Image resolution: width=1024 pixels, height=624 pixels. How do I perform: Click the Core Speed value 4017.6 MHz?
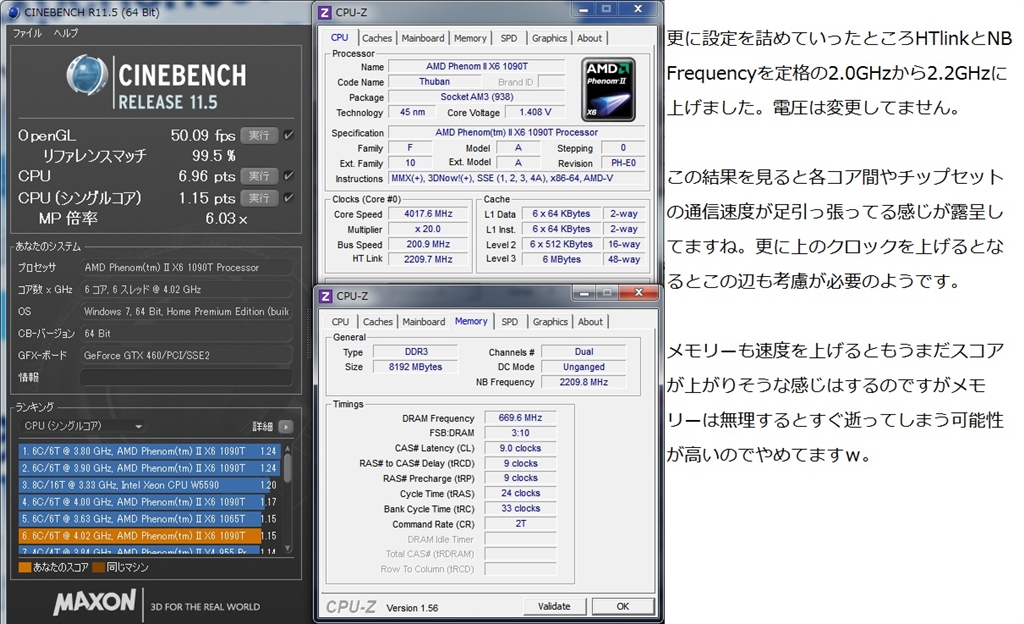click(428, 213)
